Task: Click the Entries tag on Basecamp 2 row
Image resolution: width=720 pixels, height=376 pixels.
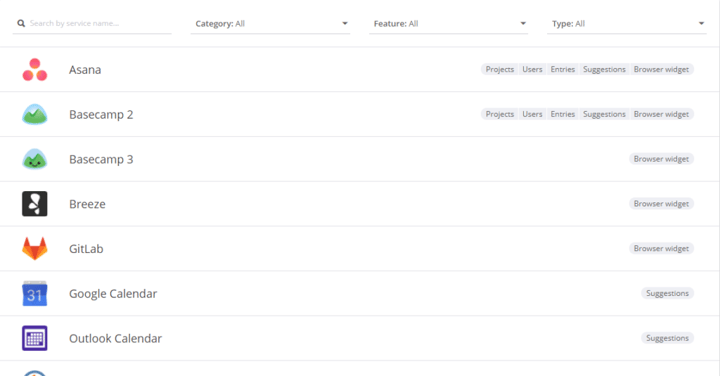Action: (x=562, y=114)
